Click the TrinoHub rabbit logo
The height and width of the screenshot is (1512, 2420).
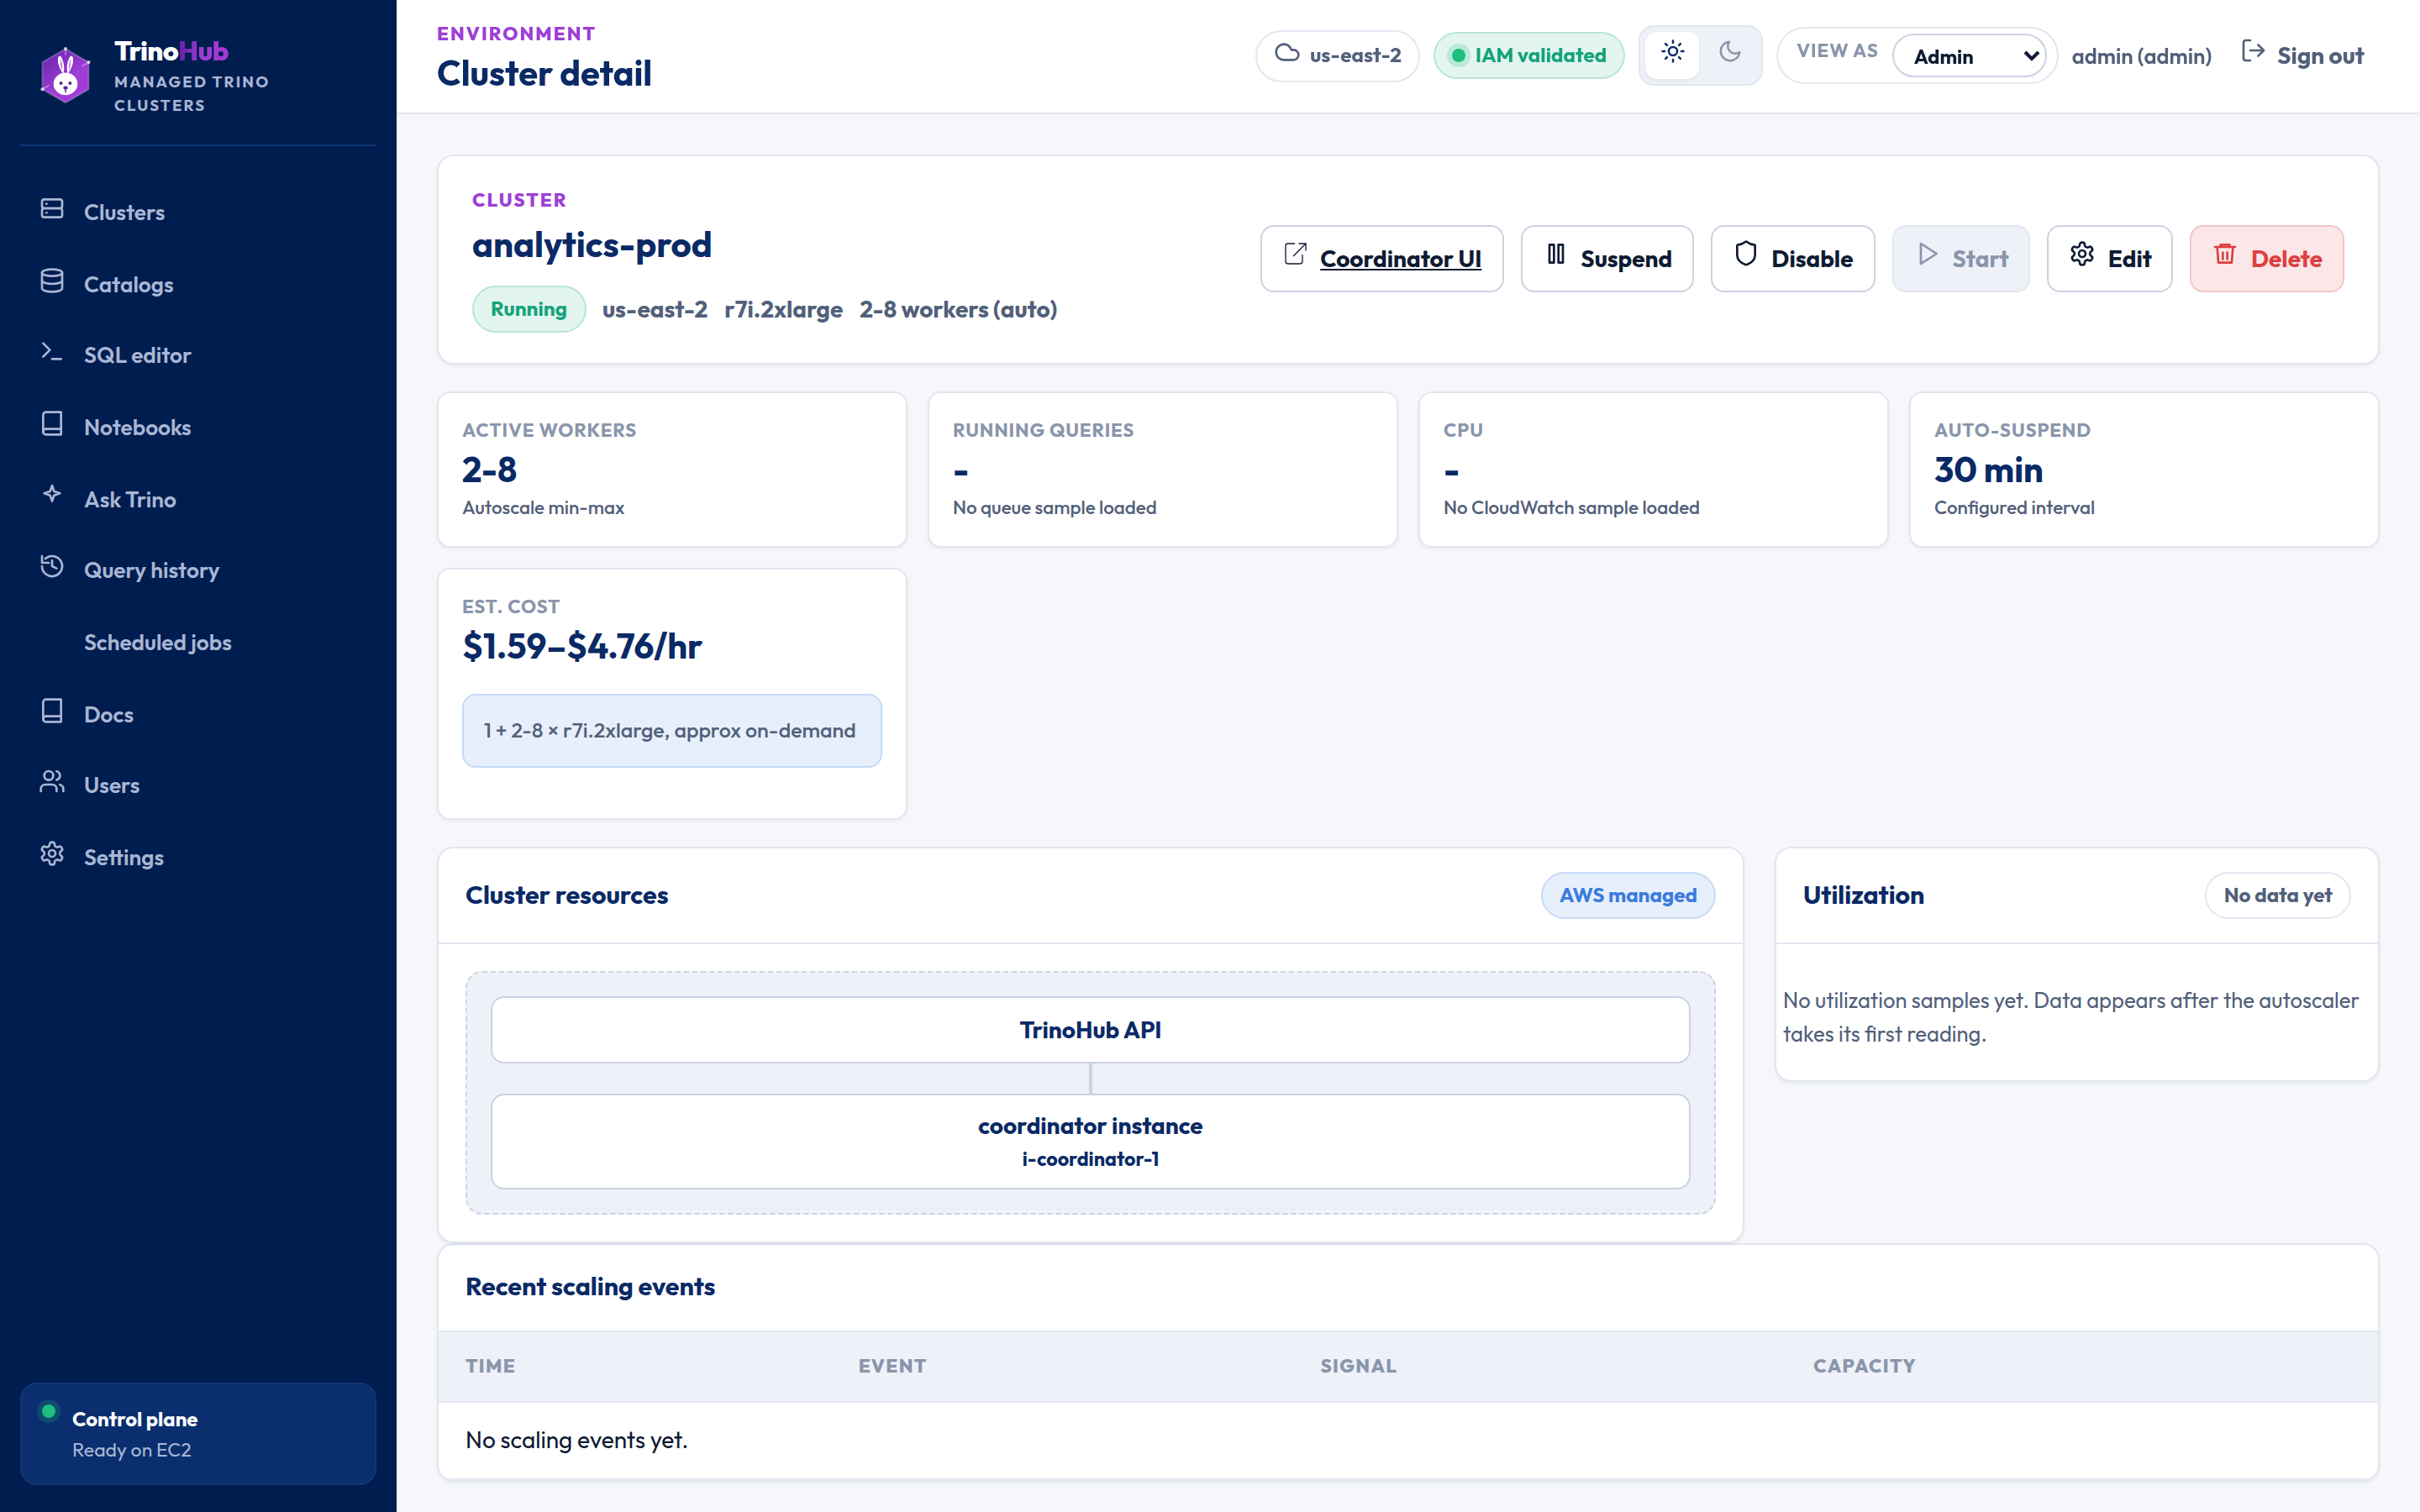click(x=65, y=75)
